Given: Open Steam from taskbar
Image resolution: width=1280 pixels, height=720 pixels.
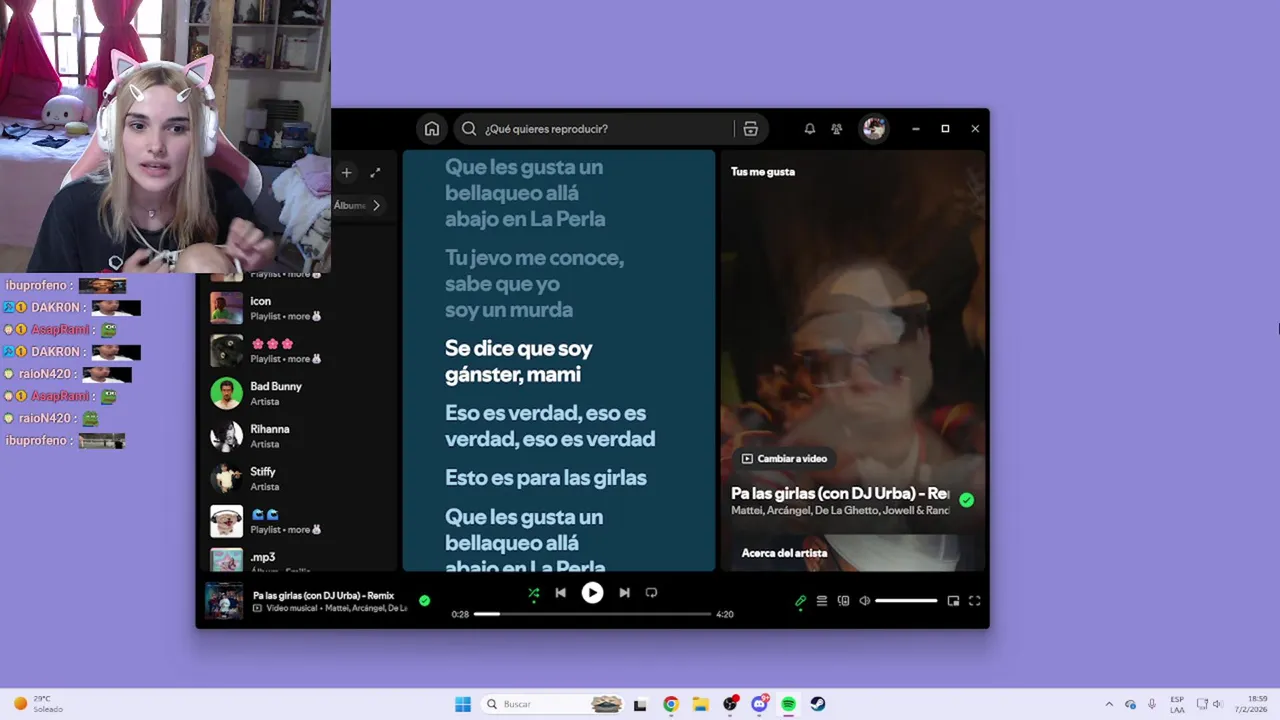Looking at the screenshot, I should tap(818, 704).
